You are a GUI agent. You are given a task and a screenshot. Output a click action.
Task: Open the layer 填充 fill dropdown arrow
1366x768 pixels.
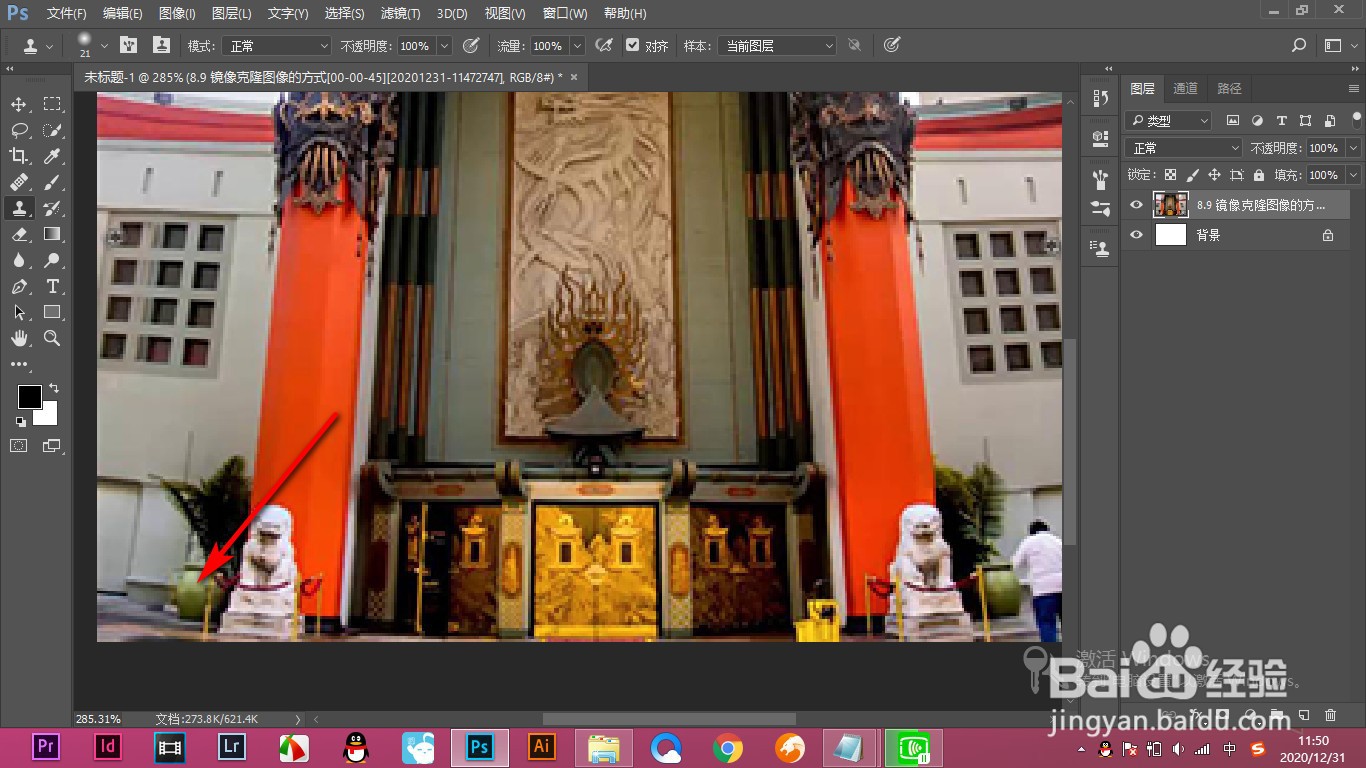point(1353,175)
